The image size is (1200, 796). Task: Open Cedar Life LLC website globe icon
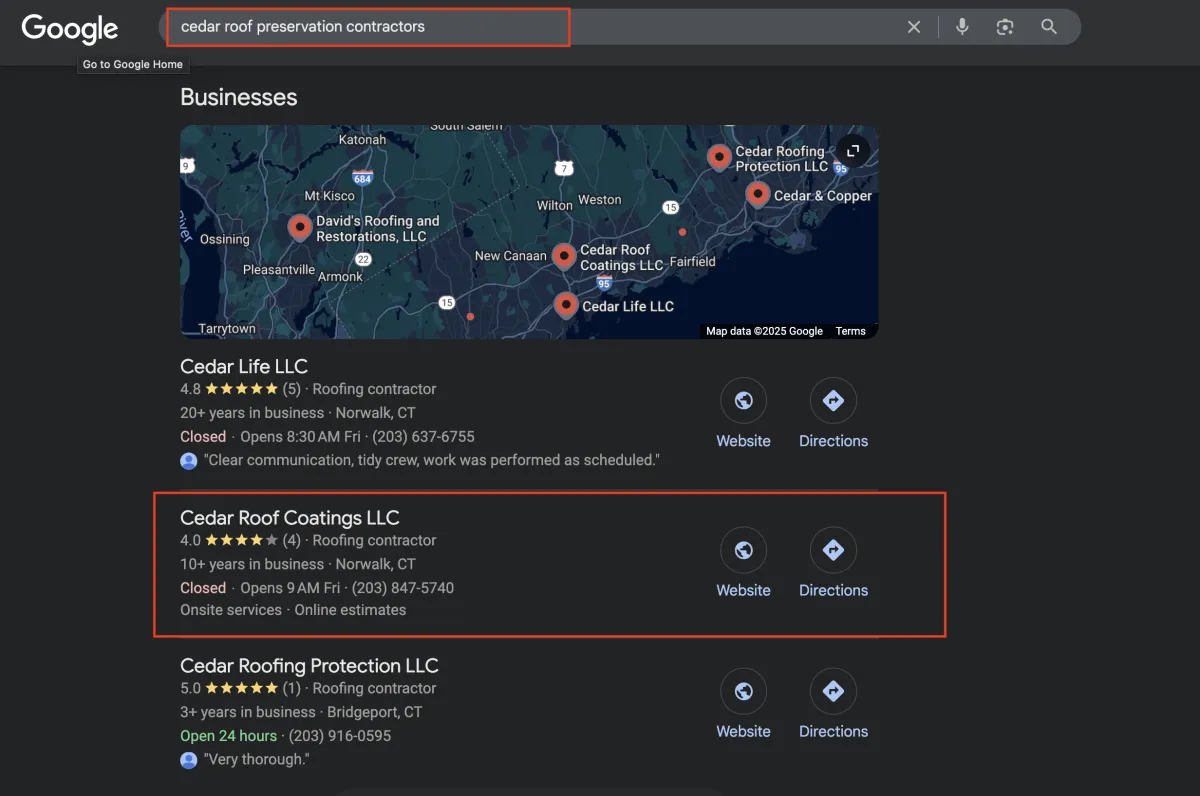coord(743,401)
